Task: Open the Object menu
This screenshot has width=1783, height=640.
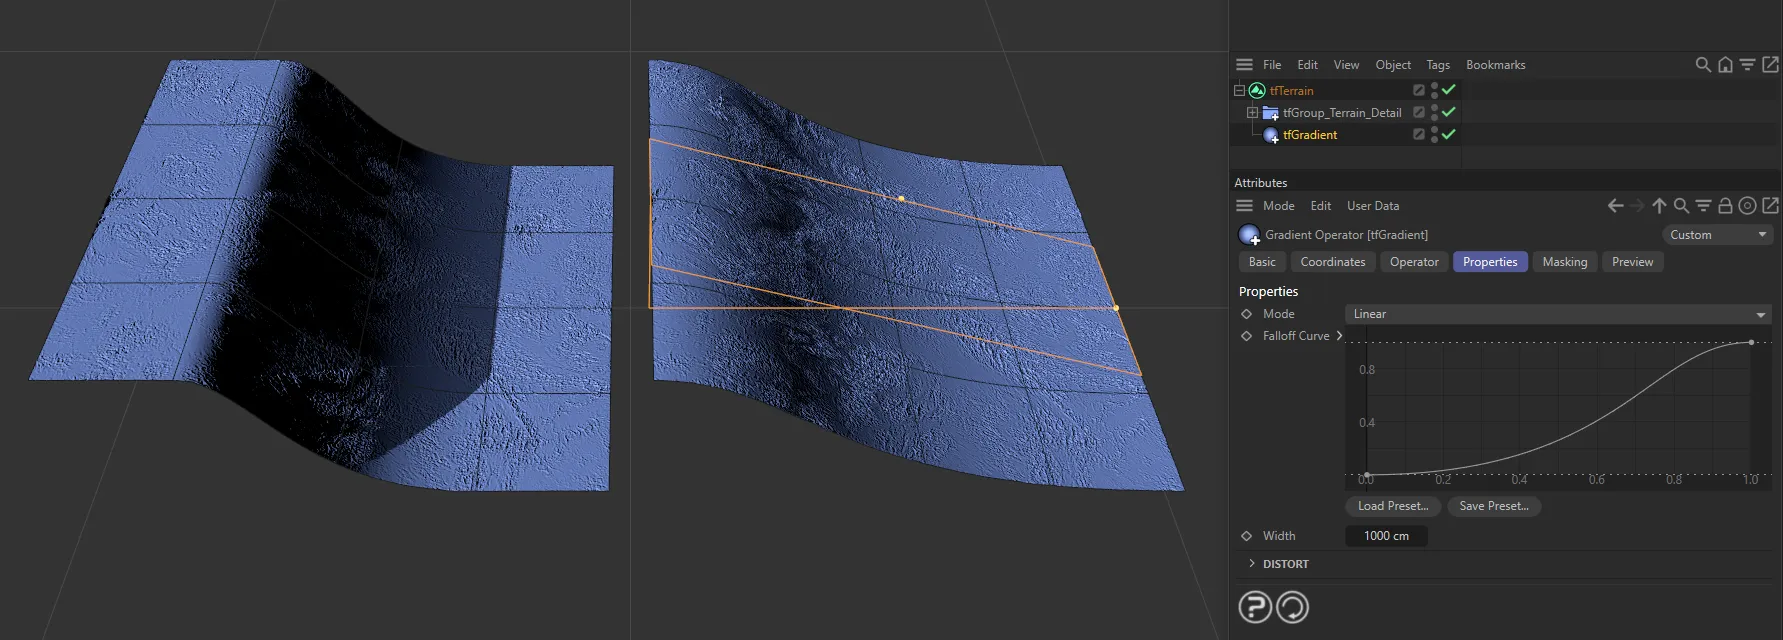Action: [1393, 65]
